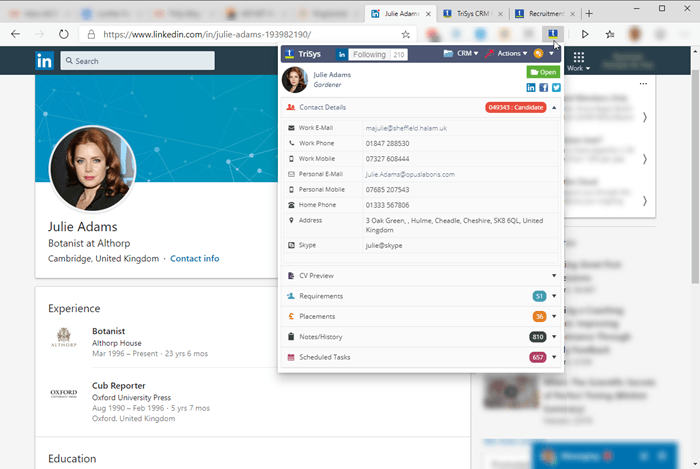Click the Work E-Mail envelope icon
700x469 pixels.
[292, 128]
